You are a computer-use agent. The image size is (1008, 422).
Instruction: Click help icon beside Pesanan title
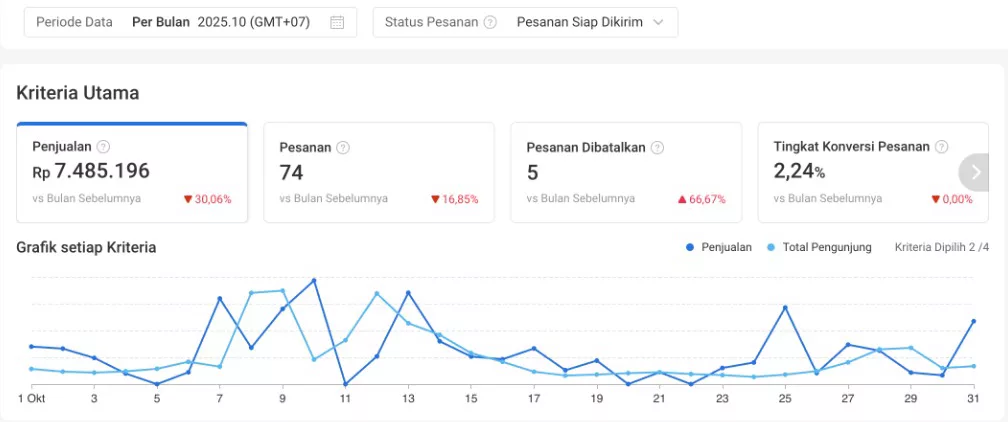343,147
